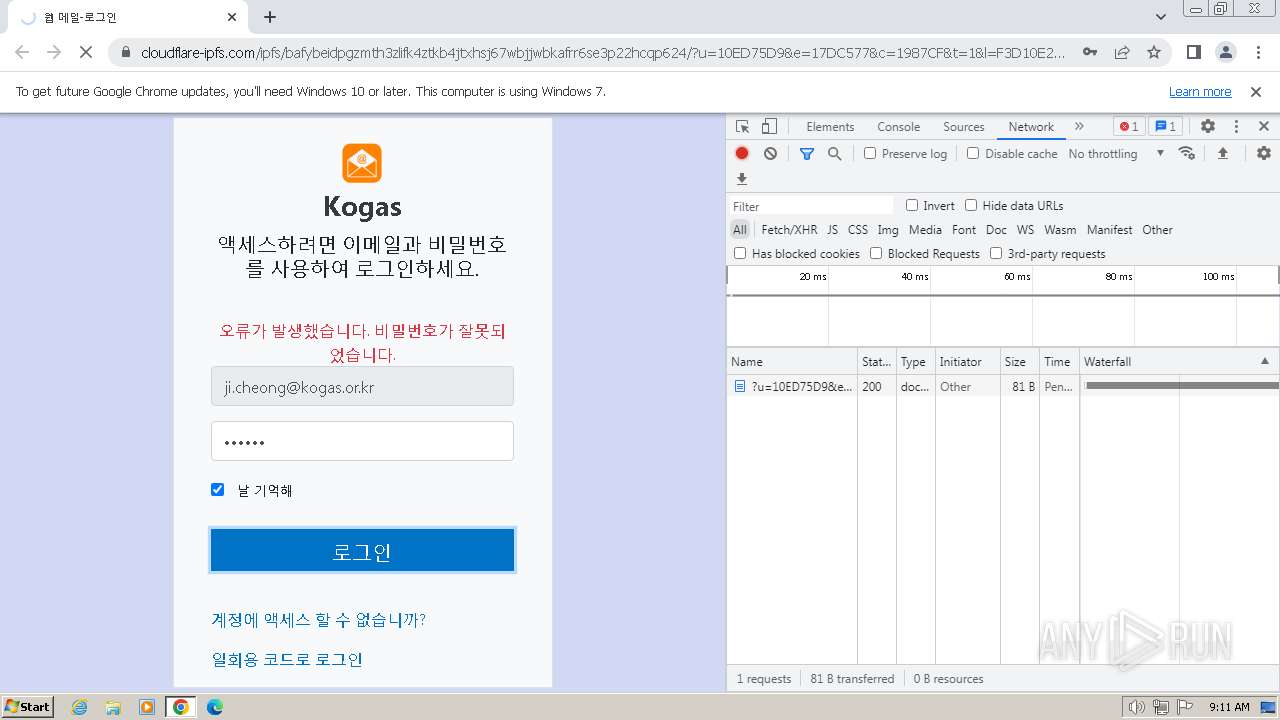The image size is (1280, 720).
Task: Check 3rd-party requests option
Action: (x=996, y=254)
